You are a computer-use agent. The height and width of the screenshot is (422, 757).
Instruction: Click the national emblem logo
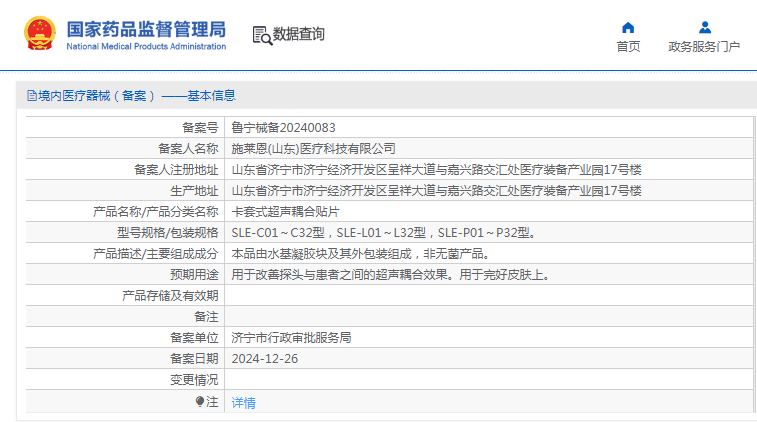pos(40,33)
